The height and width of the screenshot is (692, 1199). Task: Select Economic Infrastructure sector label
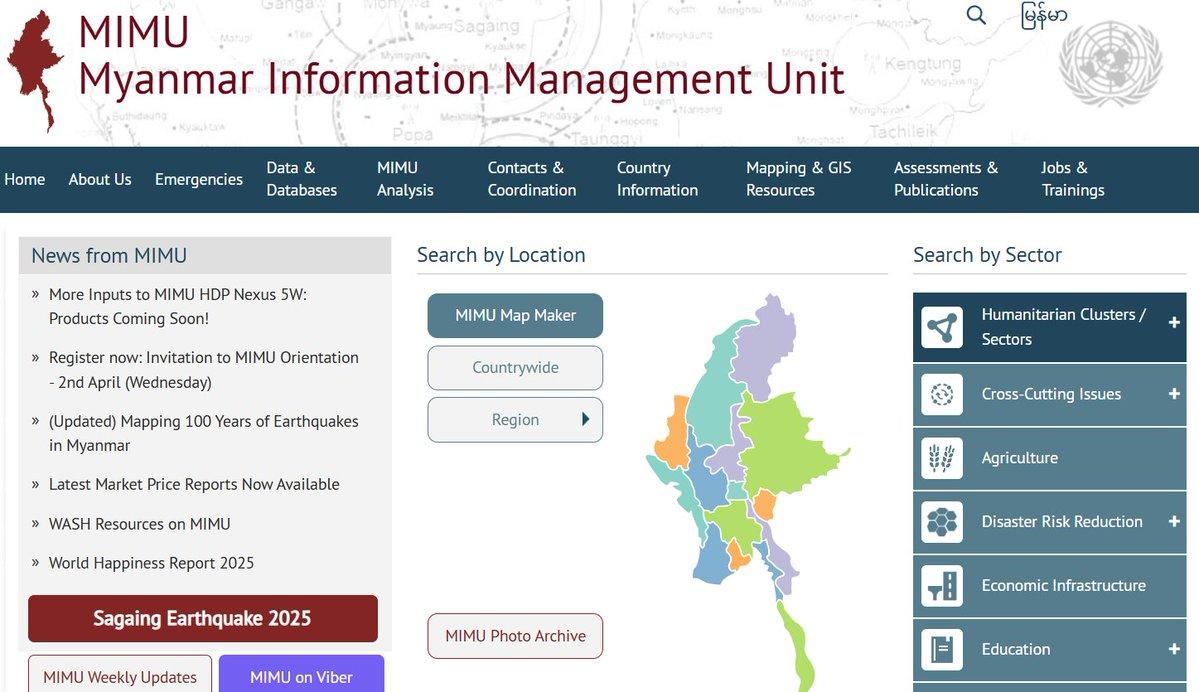(1064, 586)
